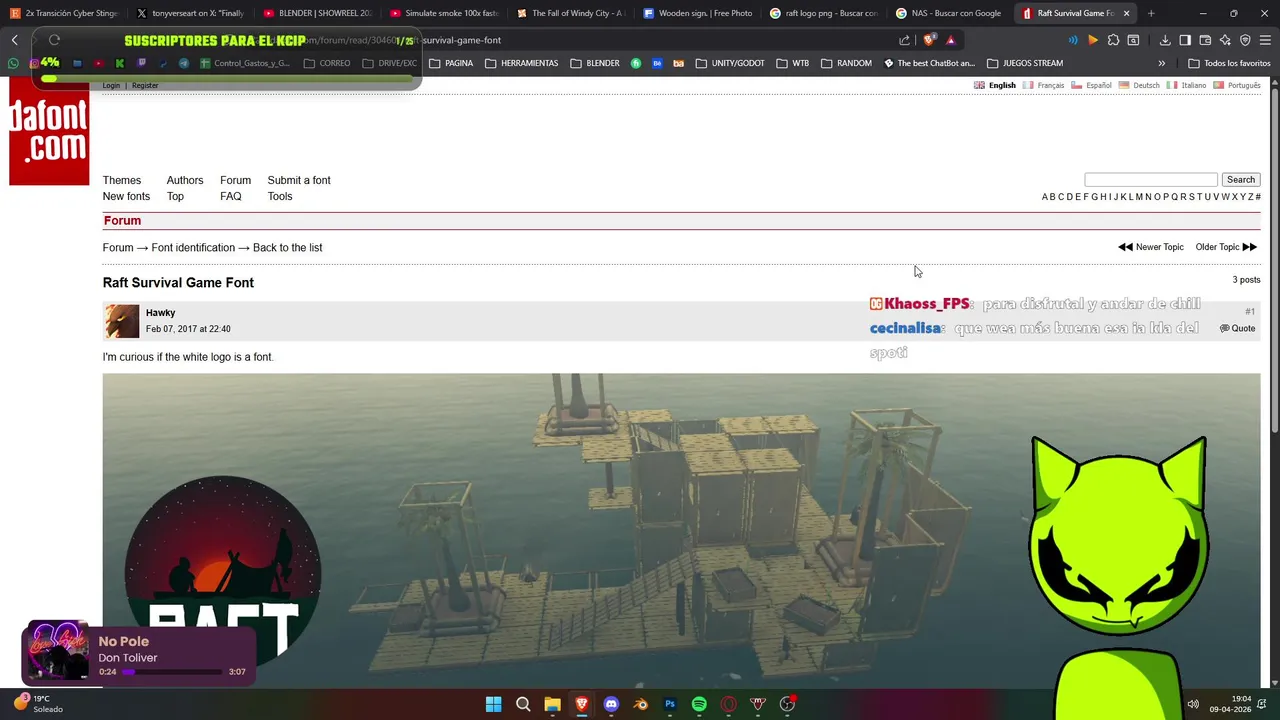1280x720 pixels.
Task: Open Spotify from the taskbar
Action: pyautogui.click(x=699, y=704)
